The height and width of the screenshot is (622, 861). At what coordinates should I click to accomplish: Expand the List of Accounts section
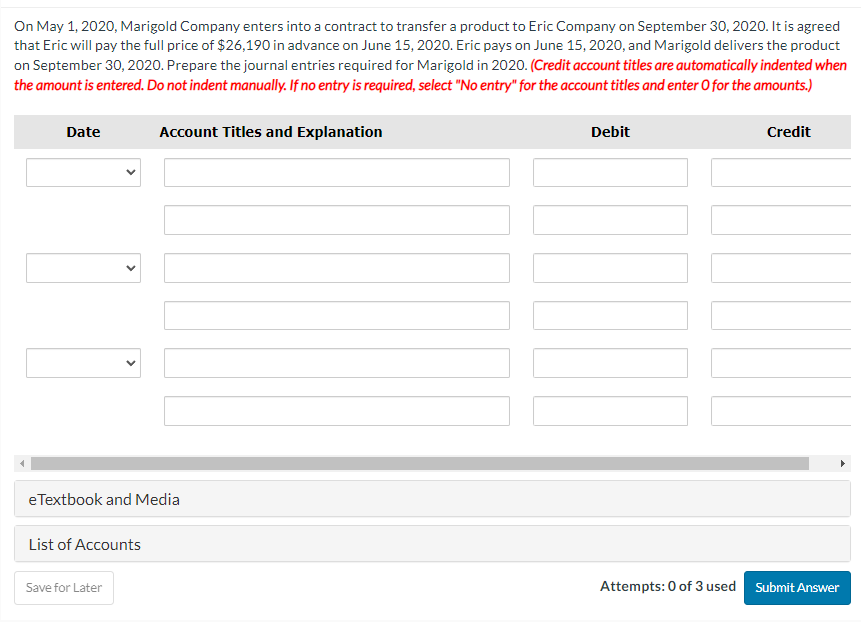pyautogui.click(x=432, y=544)
